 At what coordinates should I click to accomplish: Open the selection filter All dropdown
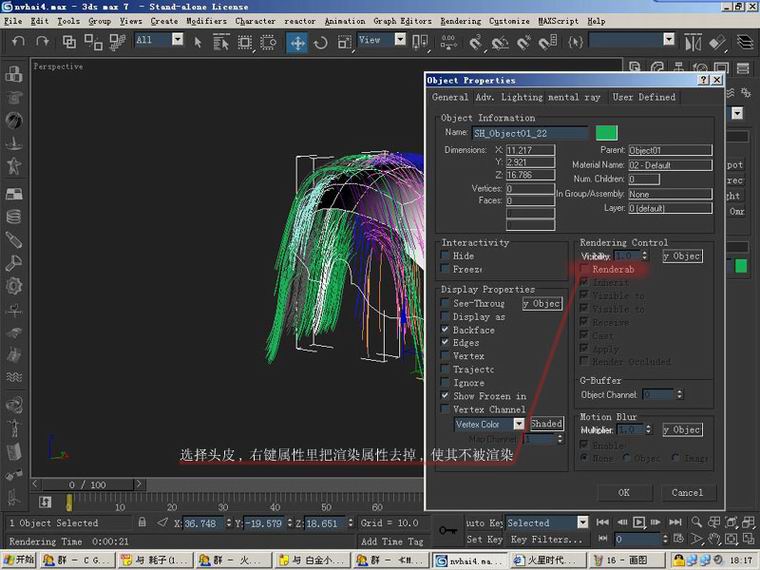(177, 39)
